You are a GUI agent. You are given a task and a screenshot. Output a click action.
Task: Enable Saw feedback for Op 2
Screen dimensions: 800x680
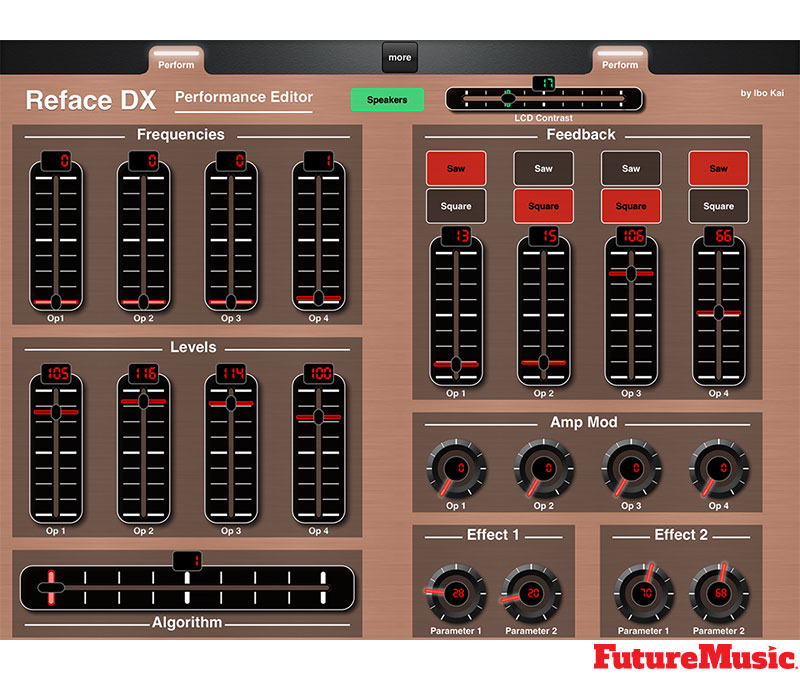(543, 168)
